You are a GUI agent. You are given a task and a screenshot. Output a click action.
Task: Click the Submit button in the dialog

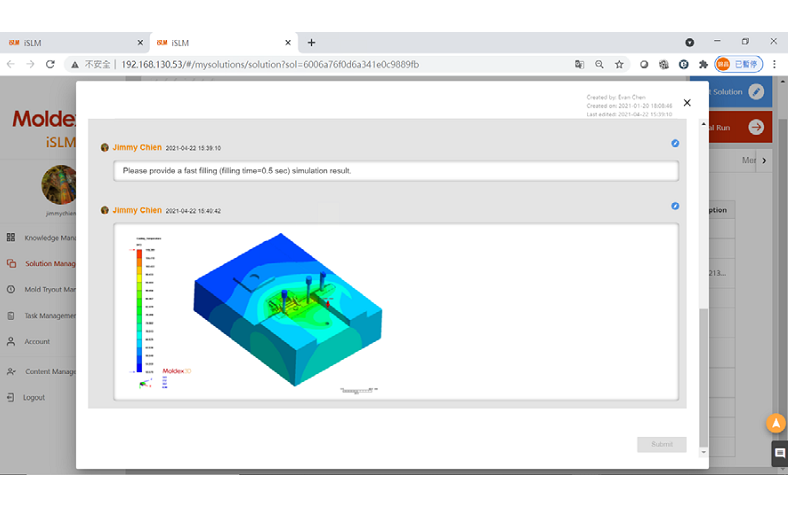click(x=661, y=444)
